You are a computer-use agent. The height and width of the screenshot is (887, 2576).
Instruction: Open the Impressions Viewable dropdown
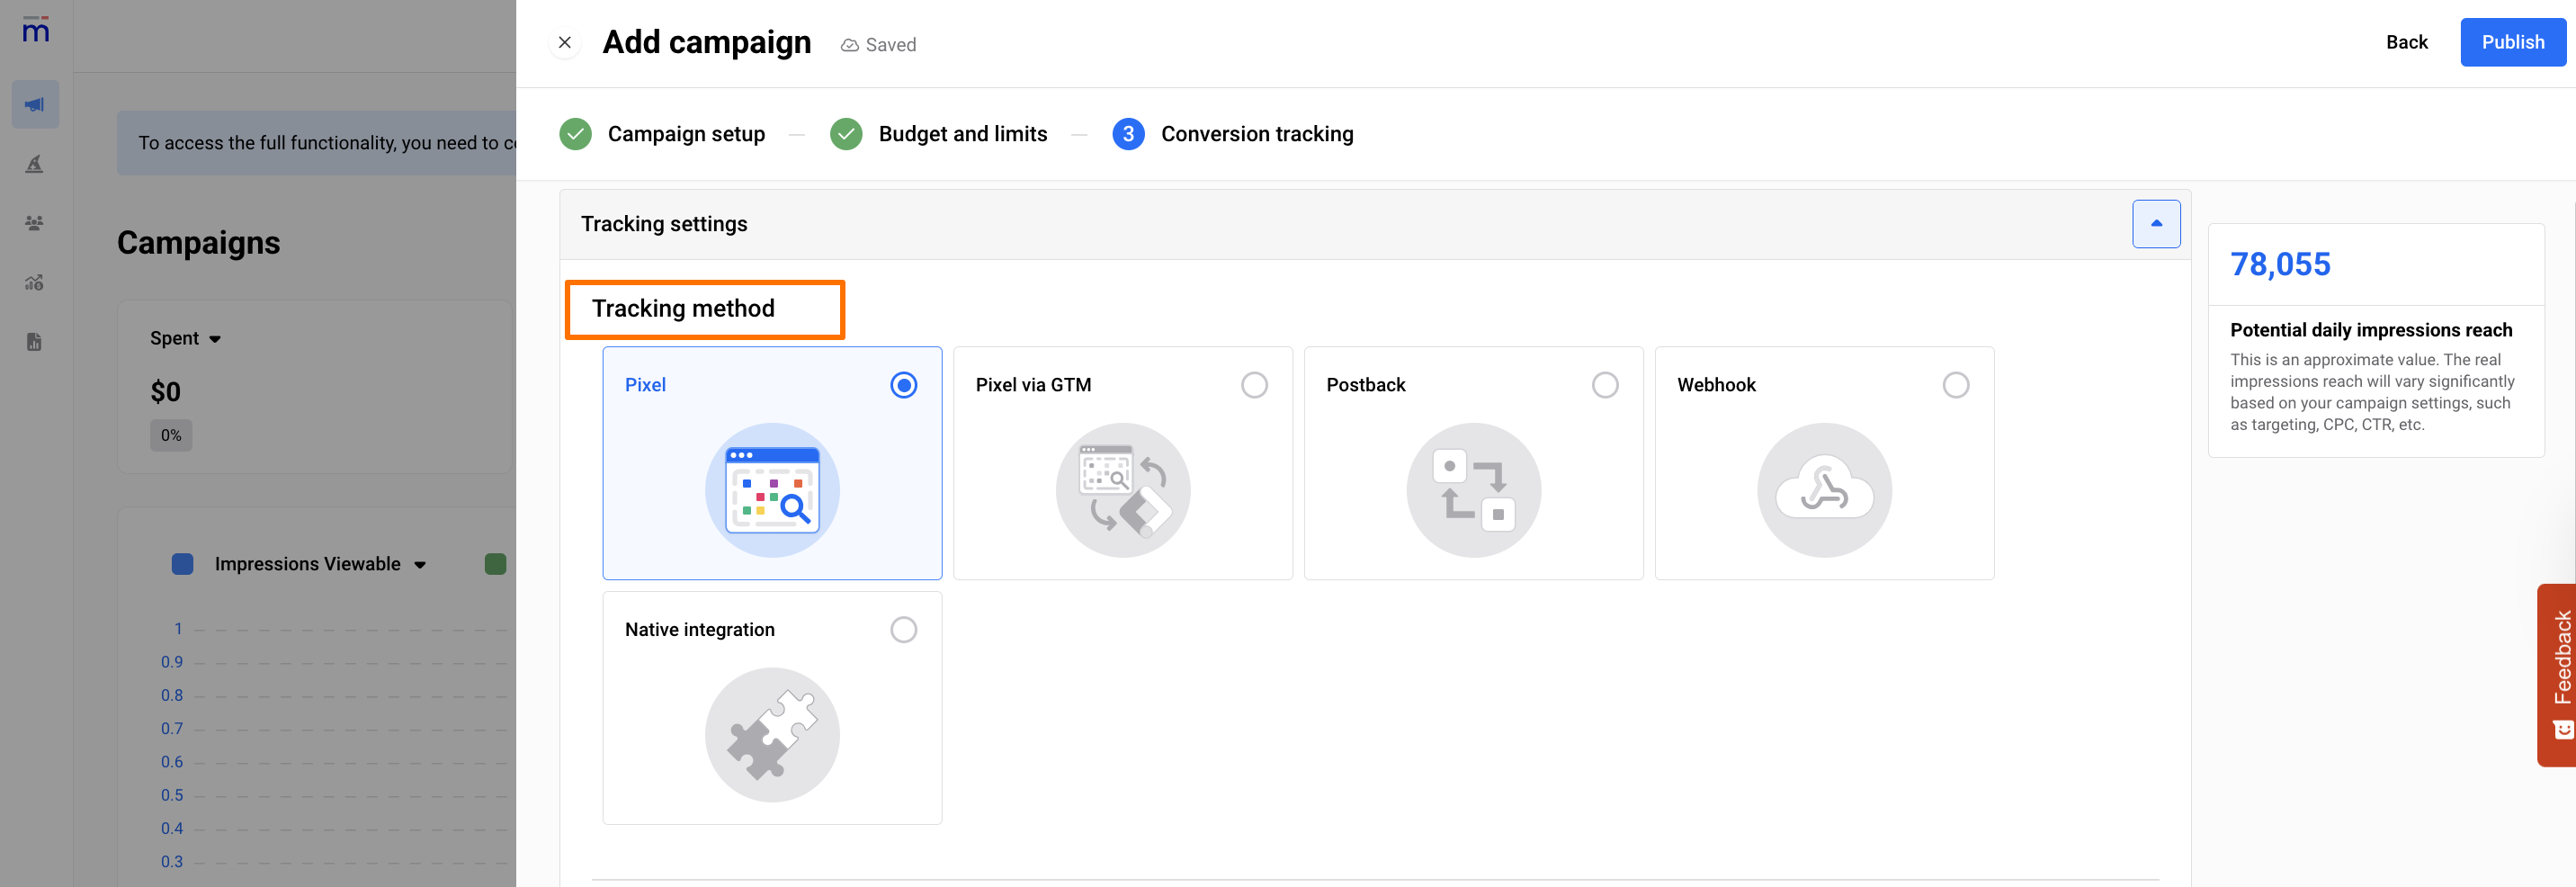point(320,564)
